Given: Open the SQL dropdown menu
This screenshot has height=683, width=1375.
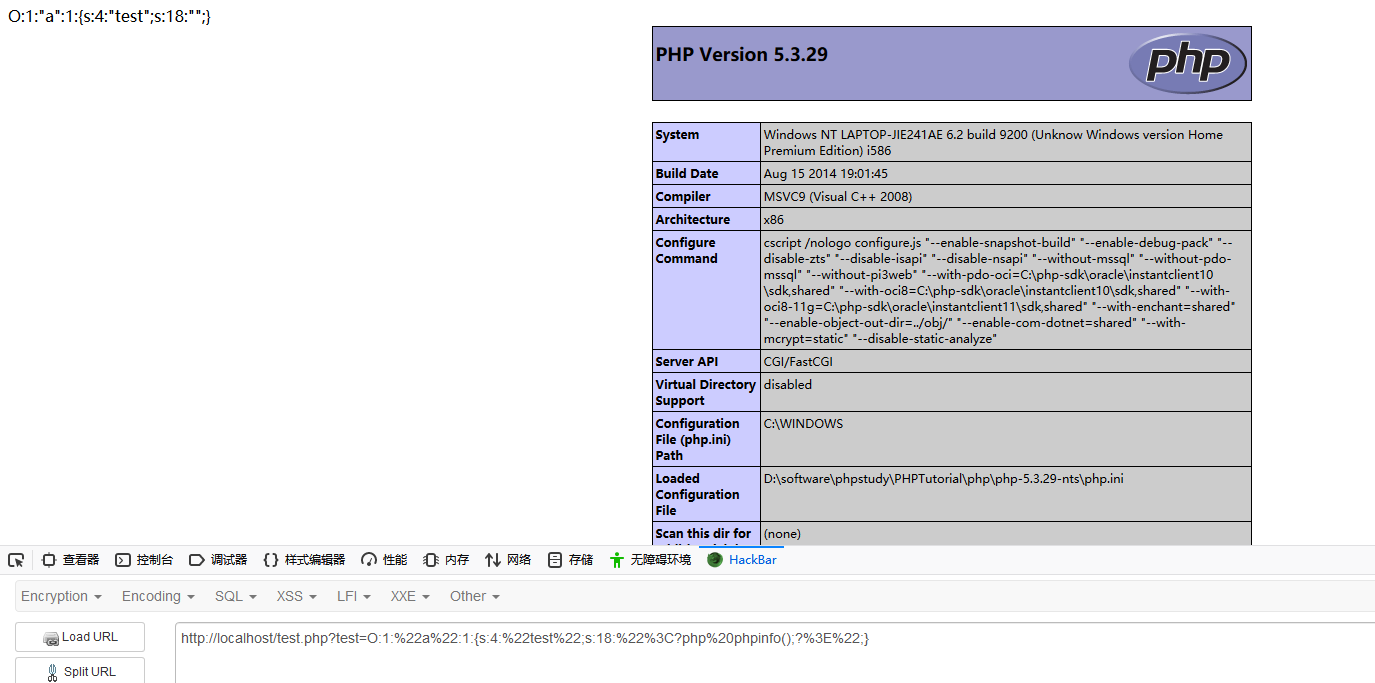Looking at the screenshot, I should coord(236,596).
